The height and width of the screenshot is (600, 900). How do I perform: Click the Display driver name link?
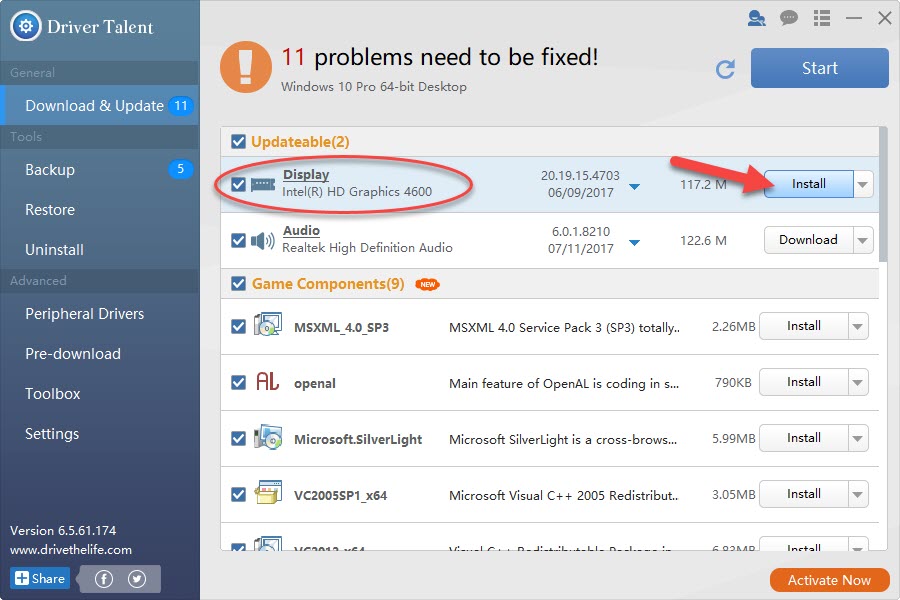[306, 175]
